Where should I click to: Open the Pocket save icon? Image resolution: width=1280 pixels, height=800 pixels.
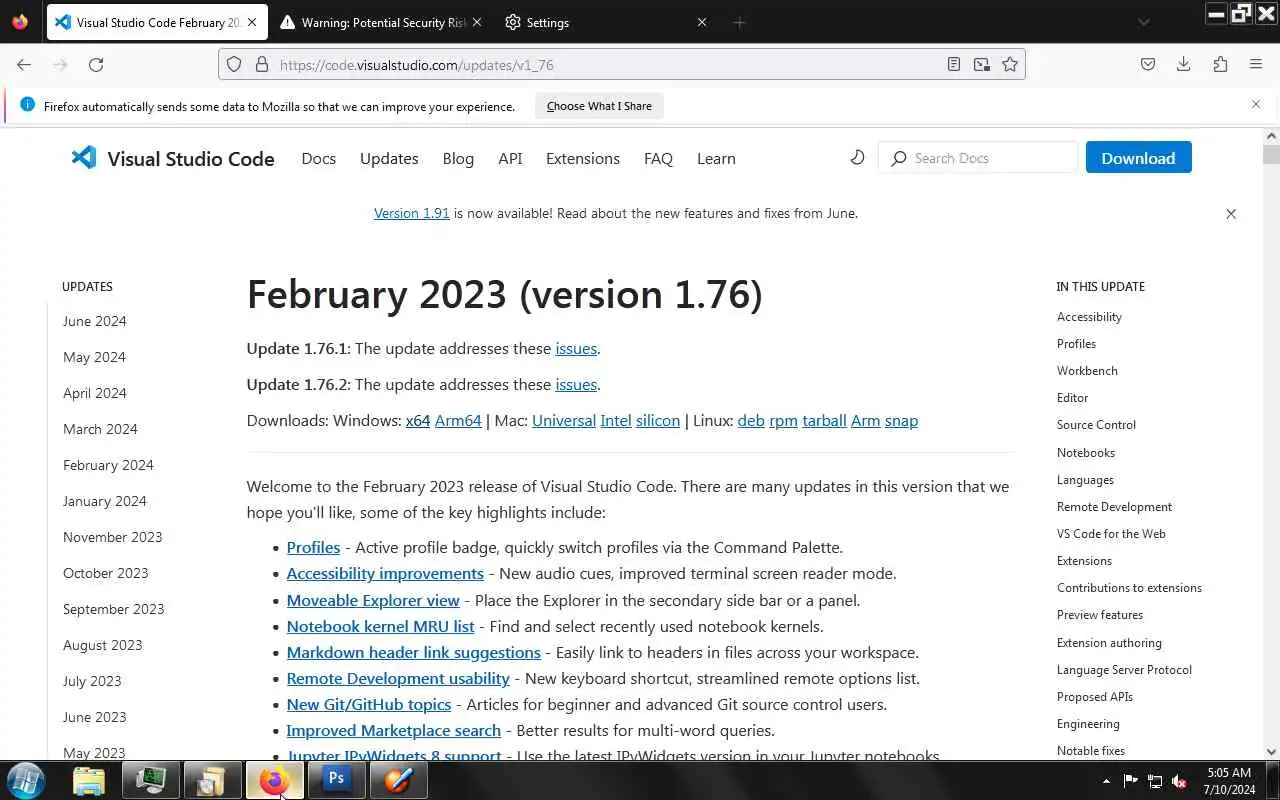pyautogui.click(x=1148, y=64)
